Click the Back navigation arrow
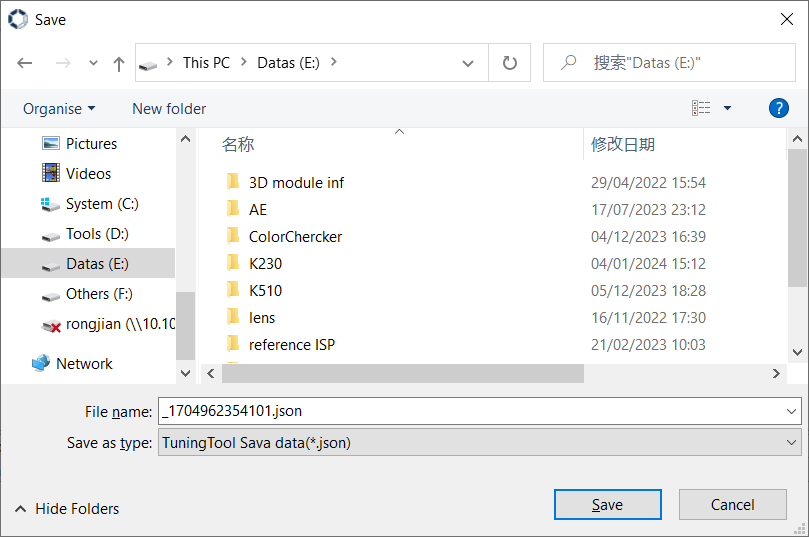809x537 pixels. (25, 63)
